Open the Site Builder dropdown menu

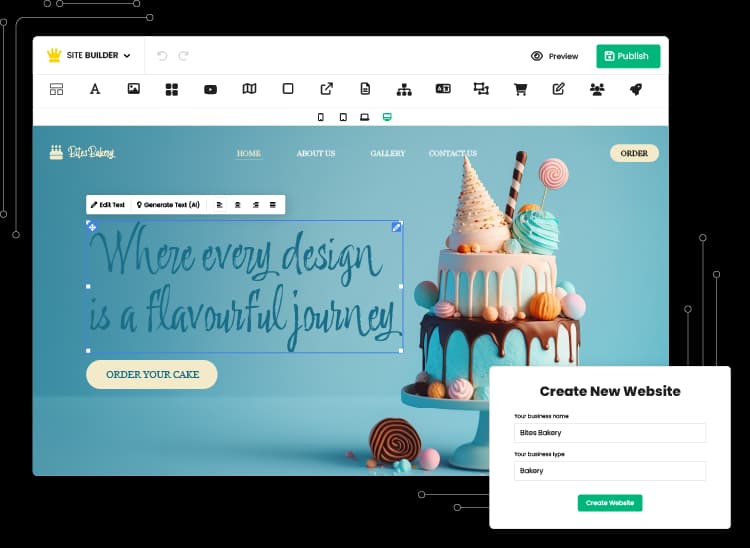(x=99, y=55)
